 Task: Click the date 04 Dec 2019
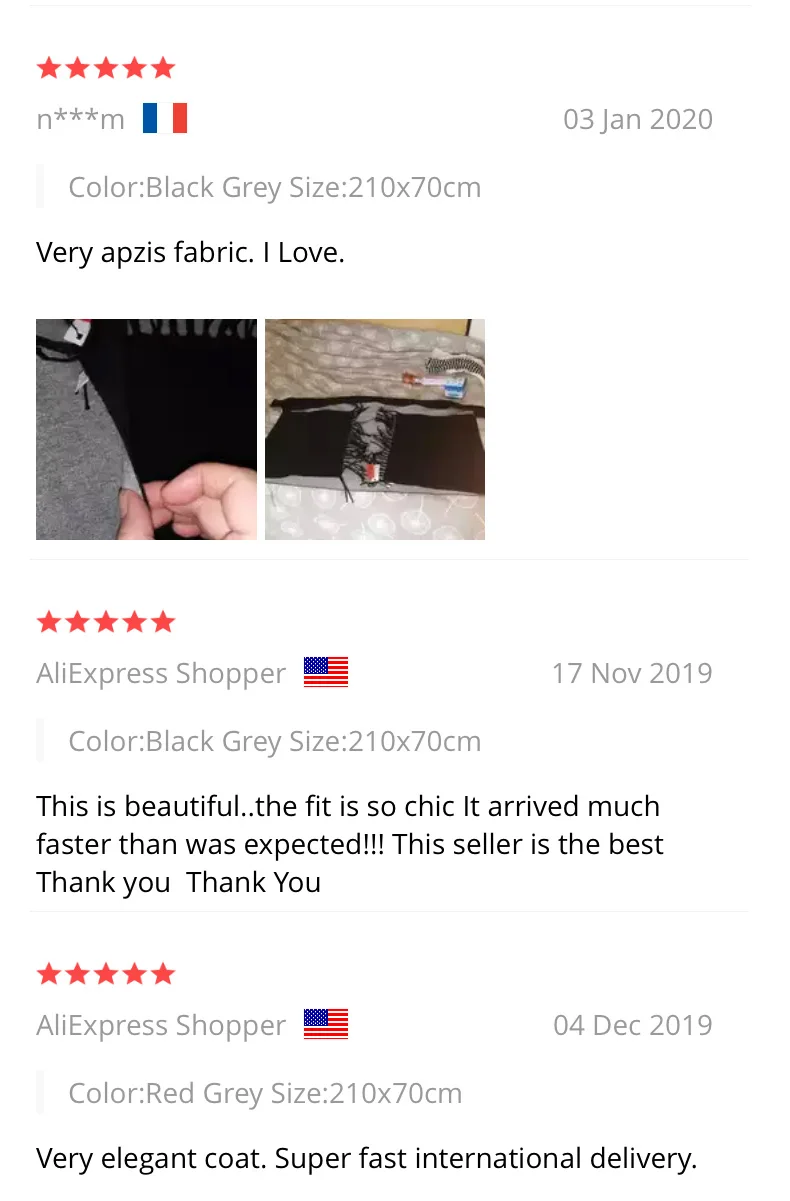(x=633, y=1025)
